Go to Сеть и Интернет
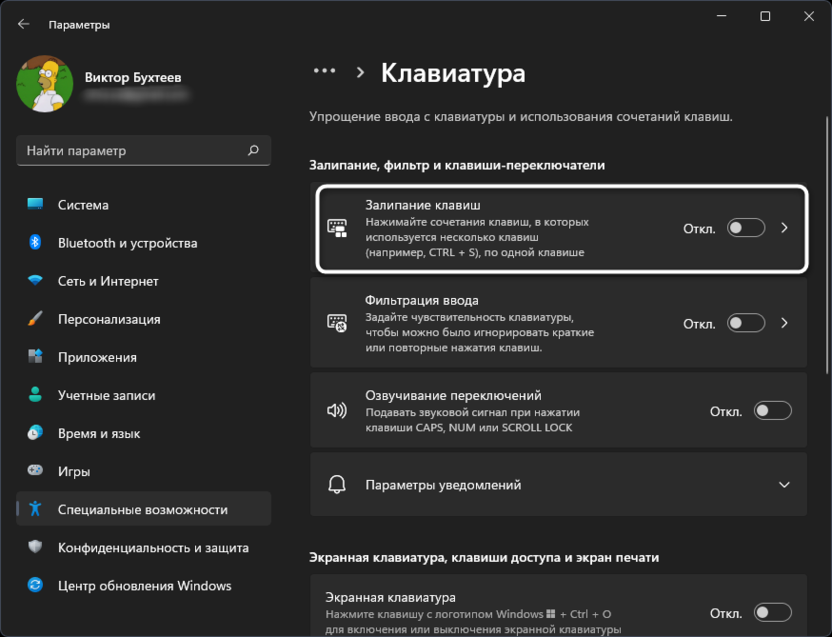Screen dimensions: 832x637 coord(144,281)
